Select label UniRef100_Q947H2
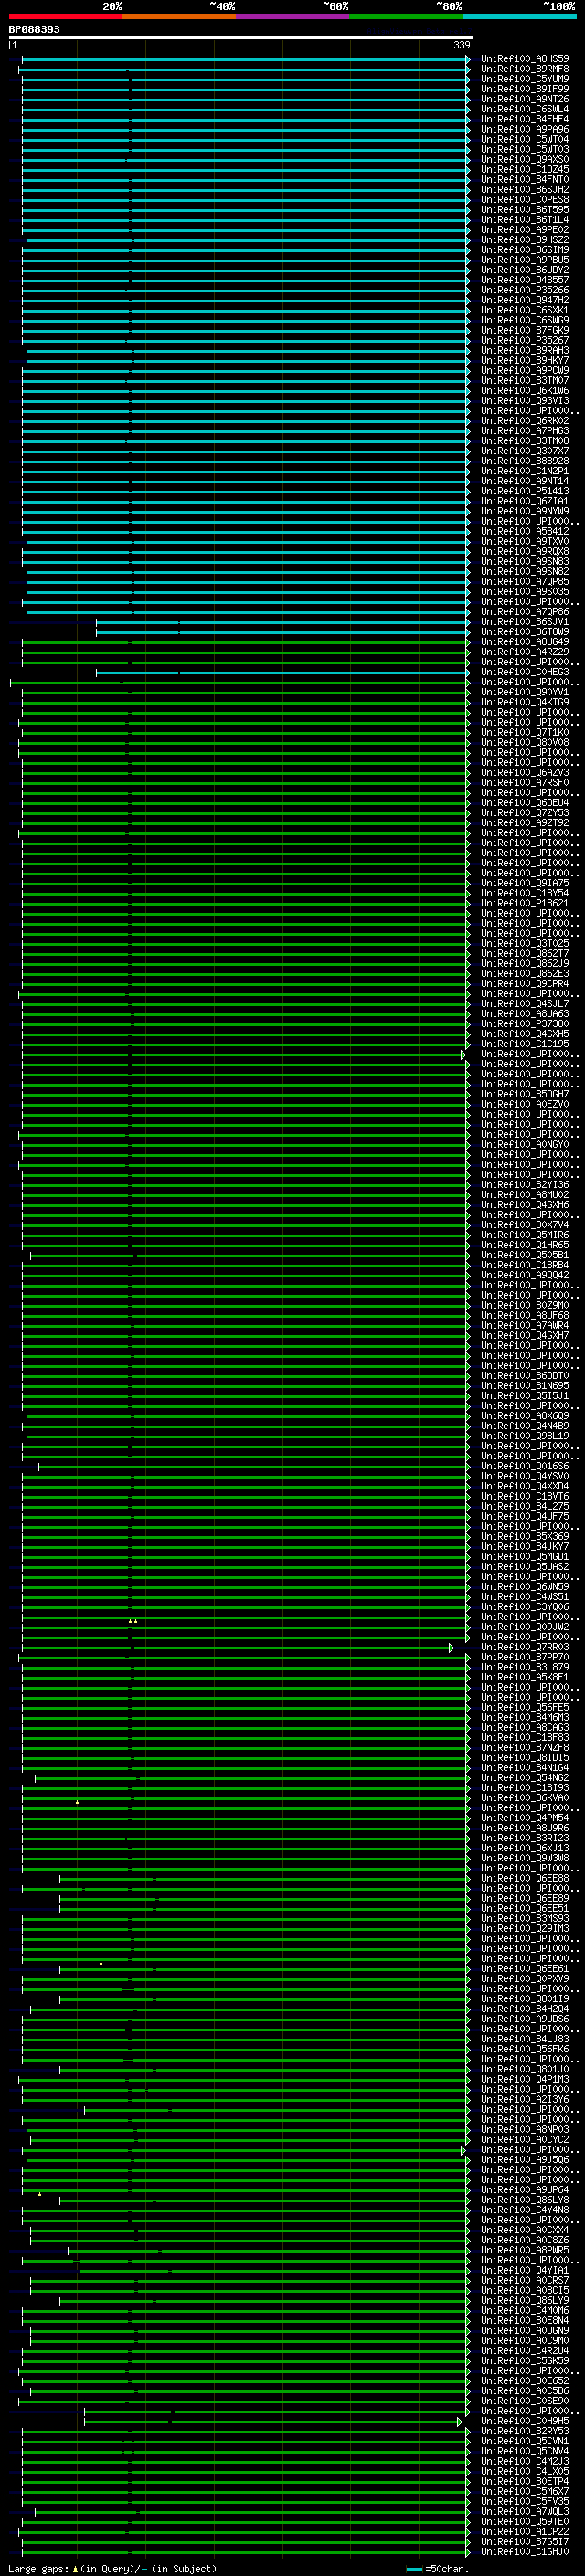 (x=524, y=300)
